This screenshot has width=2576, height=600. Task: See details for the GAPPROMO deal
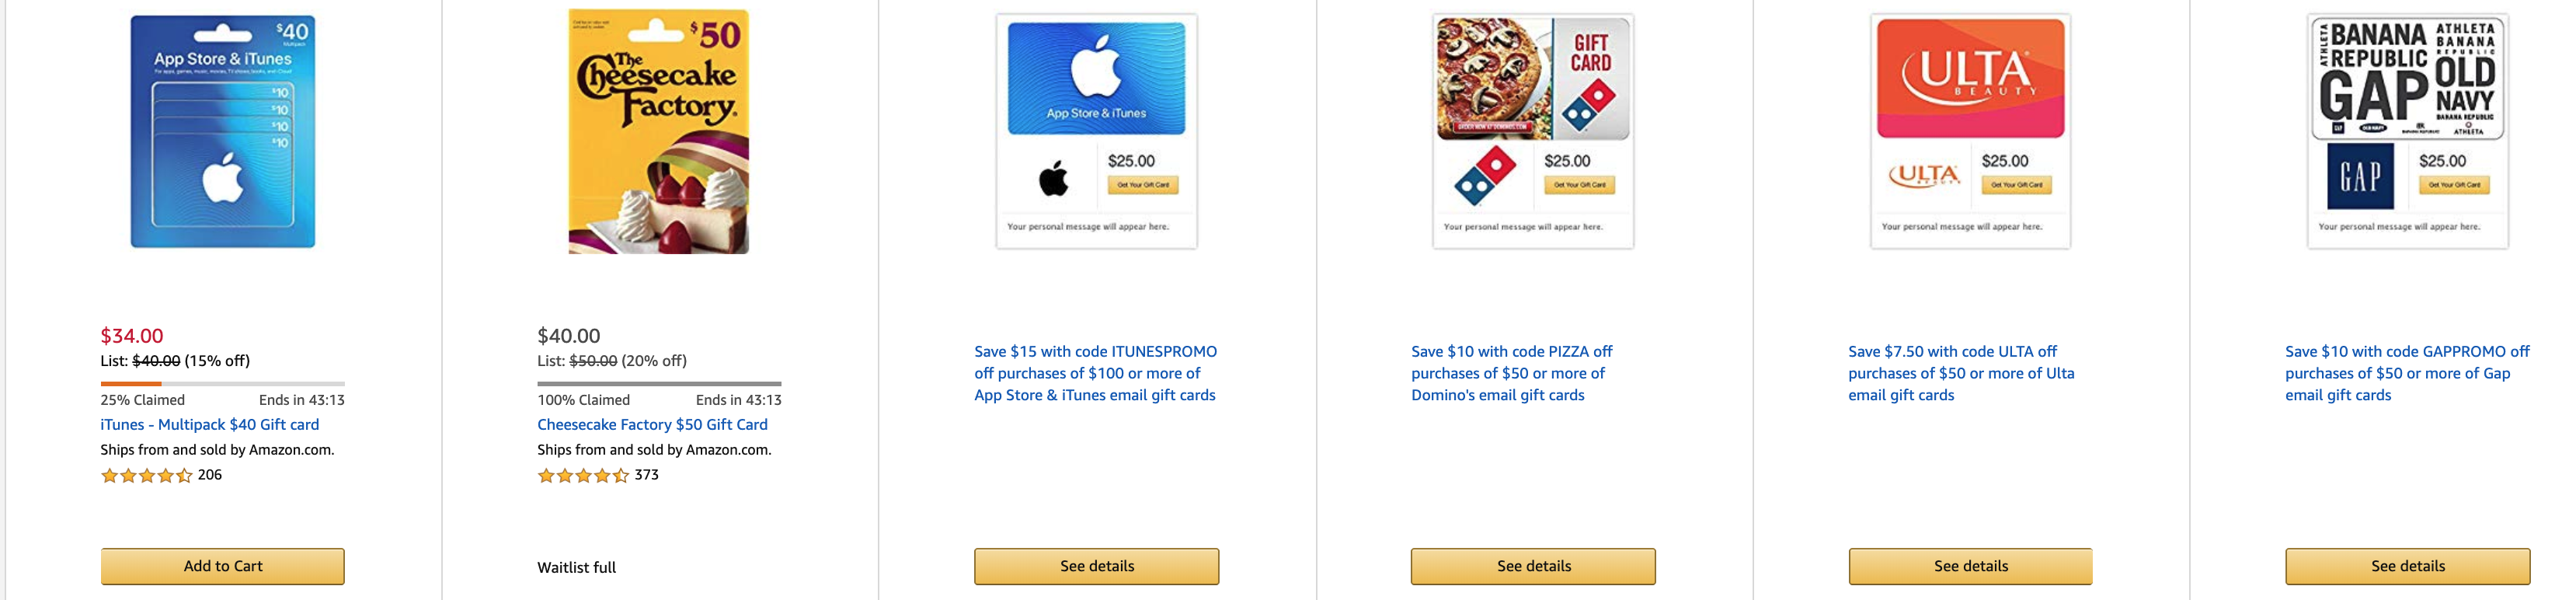pos(2408,566)
